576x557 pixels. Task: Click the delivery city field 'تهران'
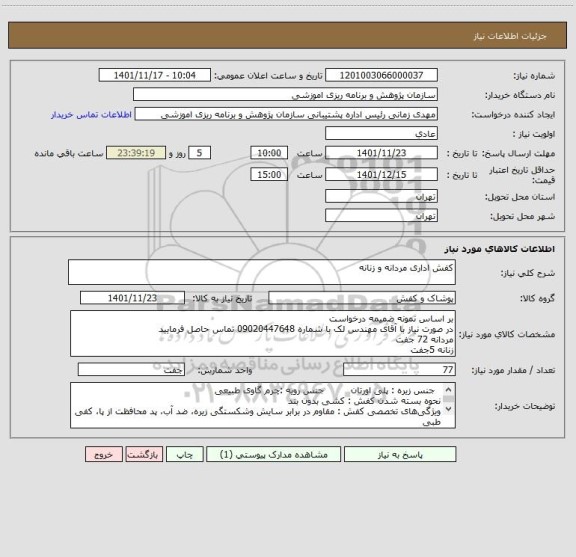(381, 216)
